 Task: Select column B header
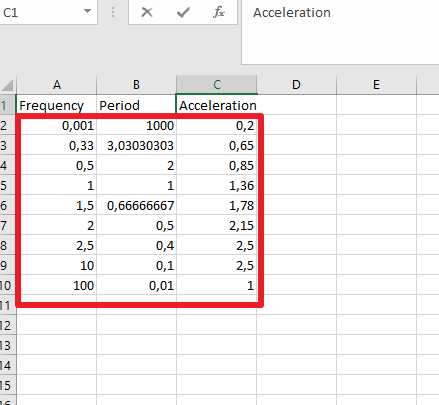click(x=136, y=85)
